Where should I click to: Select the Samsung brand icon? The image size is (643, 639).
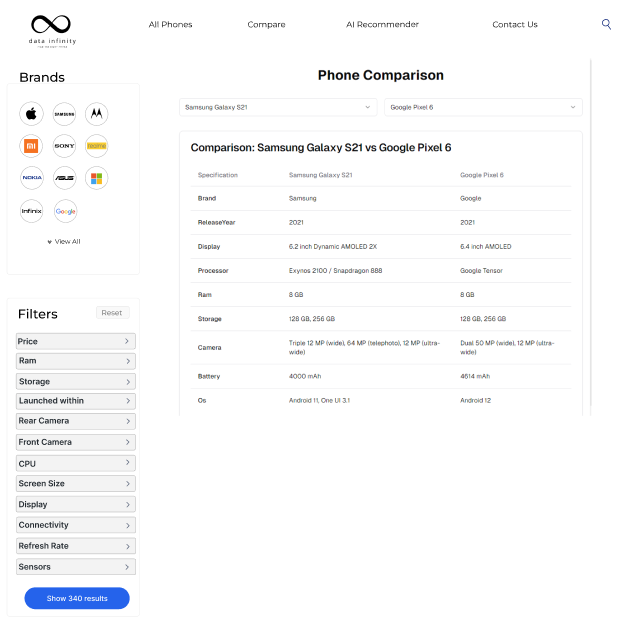click(64, 114)
